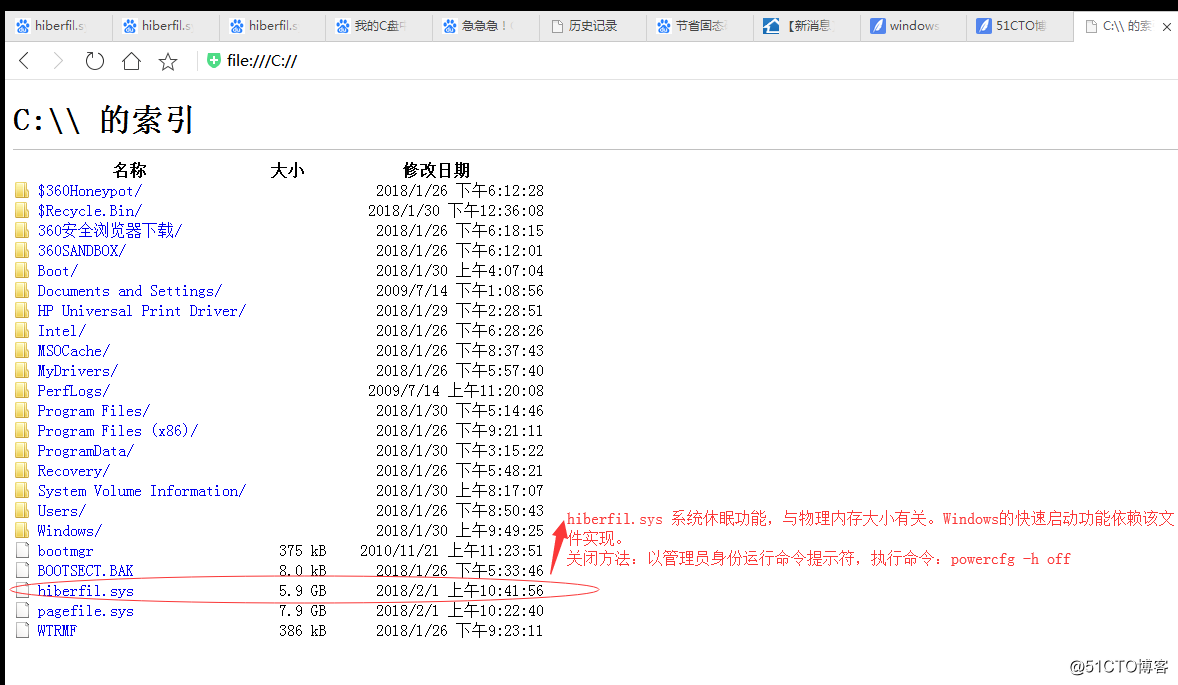Click the 5.9 GB size of hiberfil.sys
1178x685 pixels.
coord(303,591)
